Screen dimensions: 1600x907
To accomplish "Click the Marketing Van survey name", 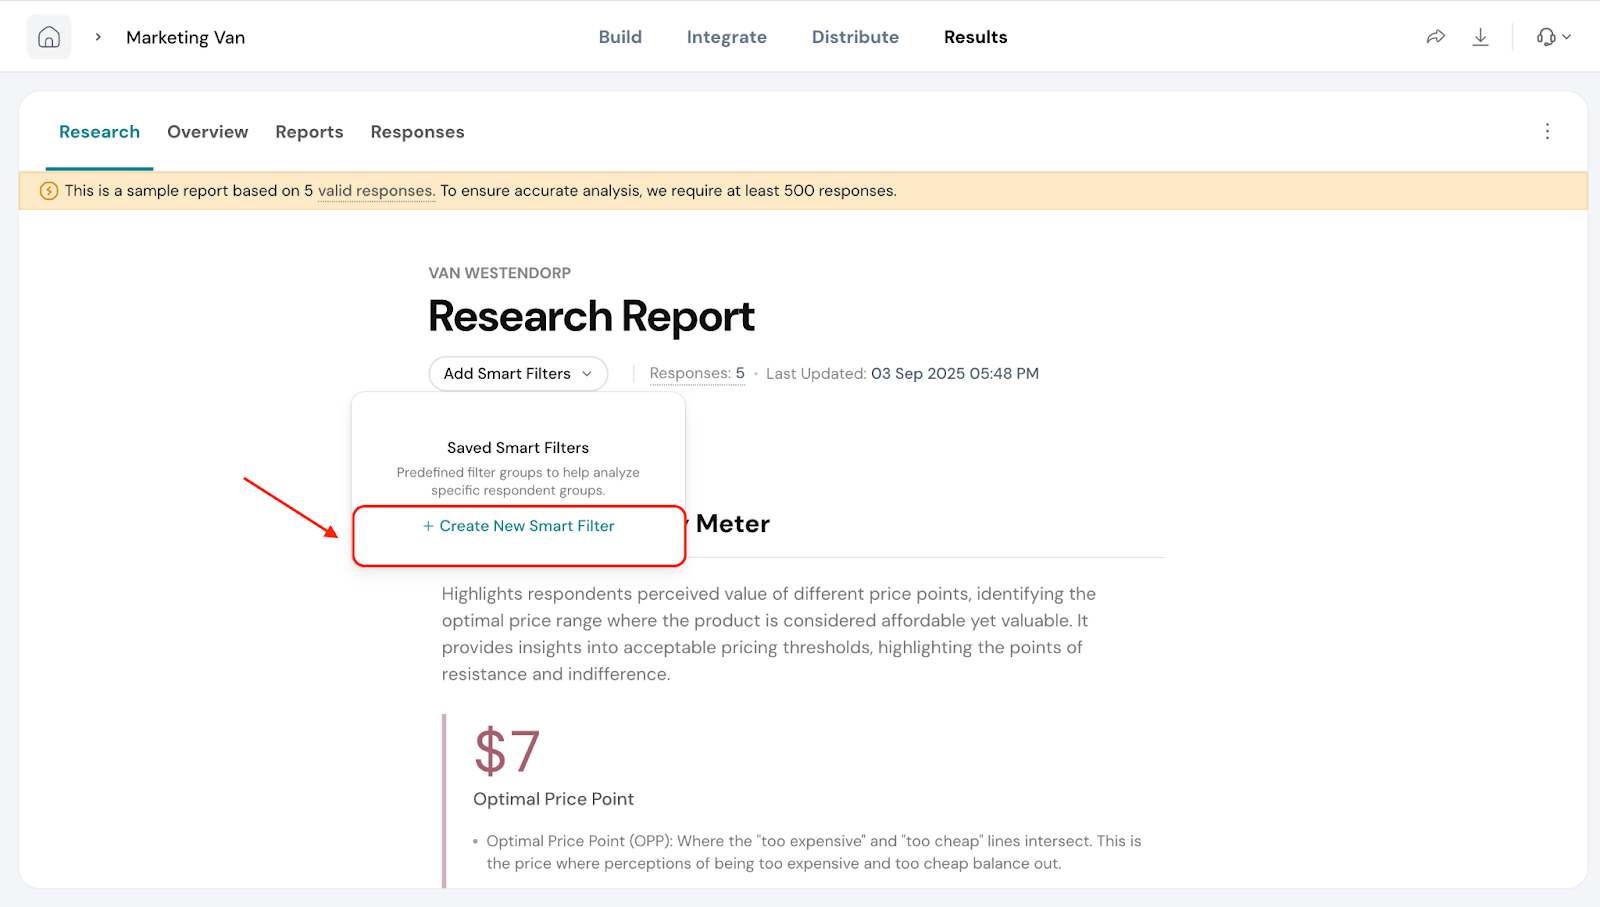I will pyautogui.click(x=185, y=37).
